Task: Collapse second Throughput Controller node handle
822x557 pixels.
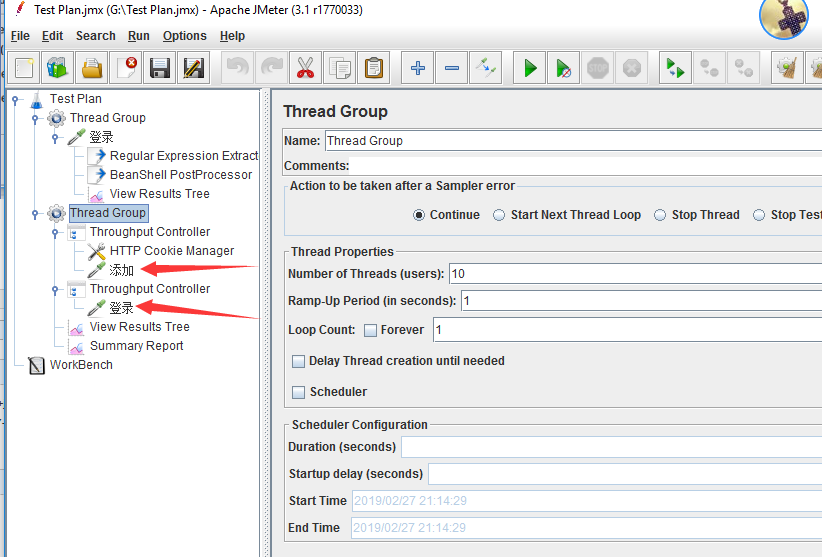Action: (55, 290)
